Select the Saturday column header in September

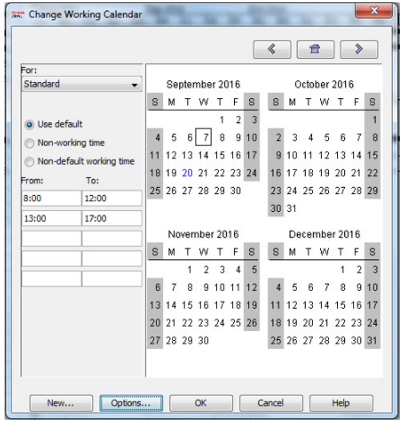[x=252, y=102]
